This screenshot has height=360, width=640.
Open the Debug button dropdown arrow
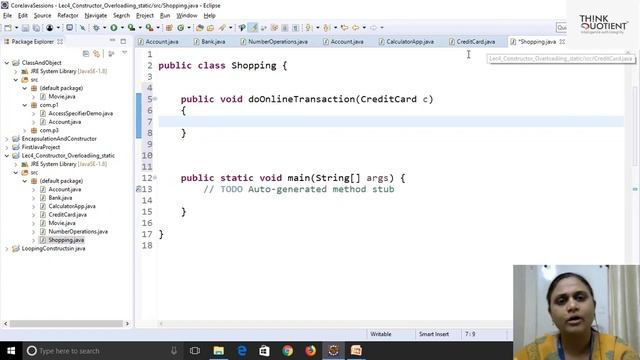click(x=104, y=28)
